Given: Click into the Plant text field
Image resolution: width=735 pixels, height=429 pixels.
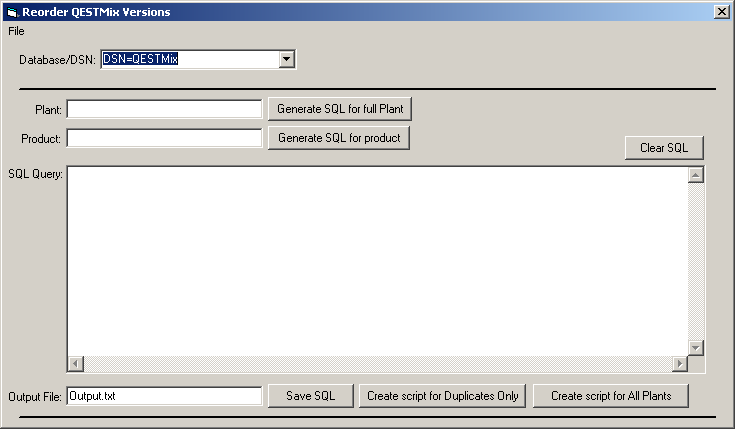Looking at the screenshot, I should click(164, 108).
